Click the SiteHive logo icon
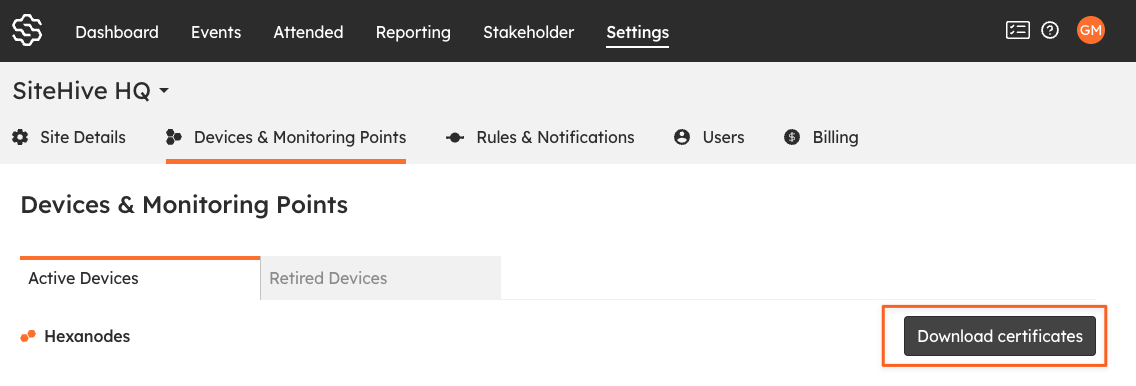The width and height of the screenshot is (1136, 386). click(27, 31)
